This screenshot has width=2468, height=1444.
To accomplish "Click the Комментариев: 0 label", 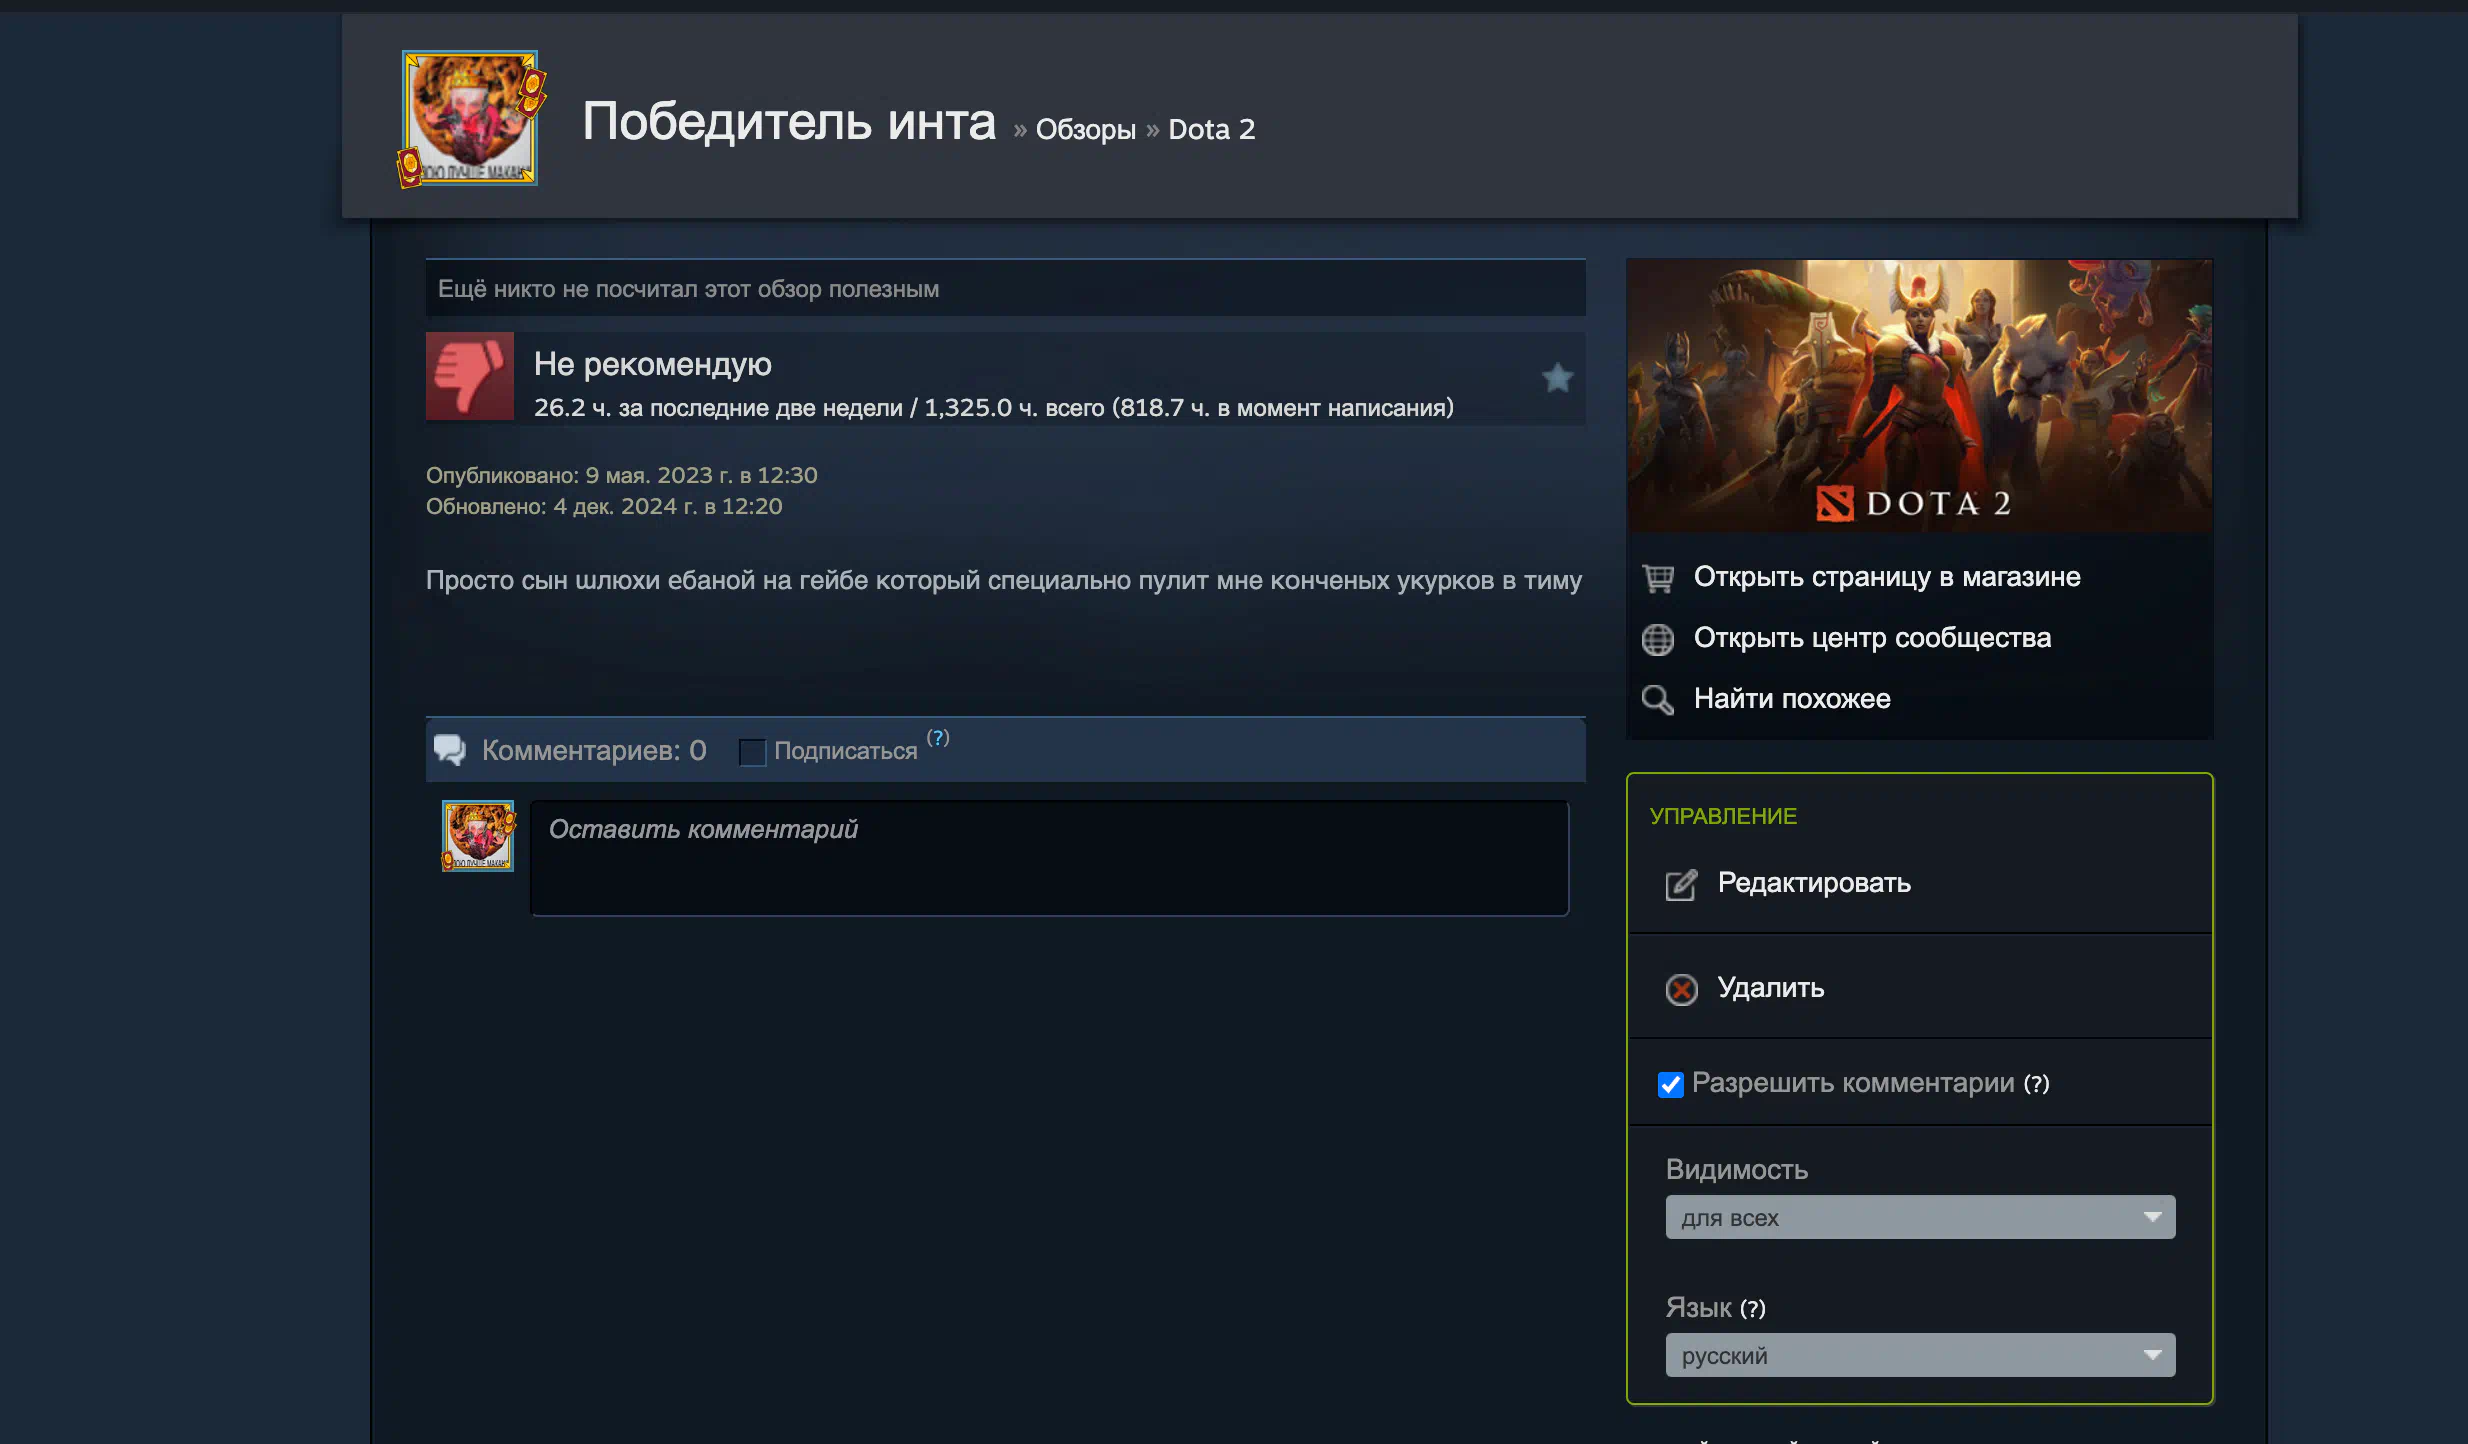I will pos(594,750).
